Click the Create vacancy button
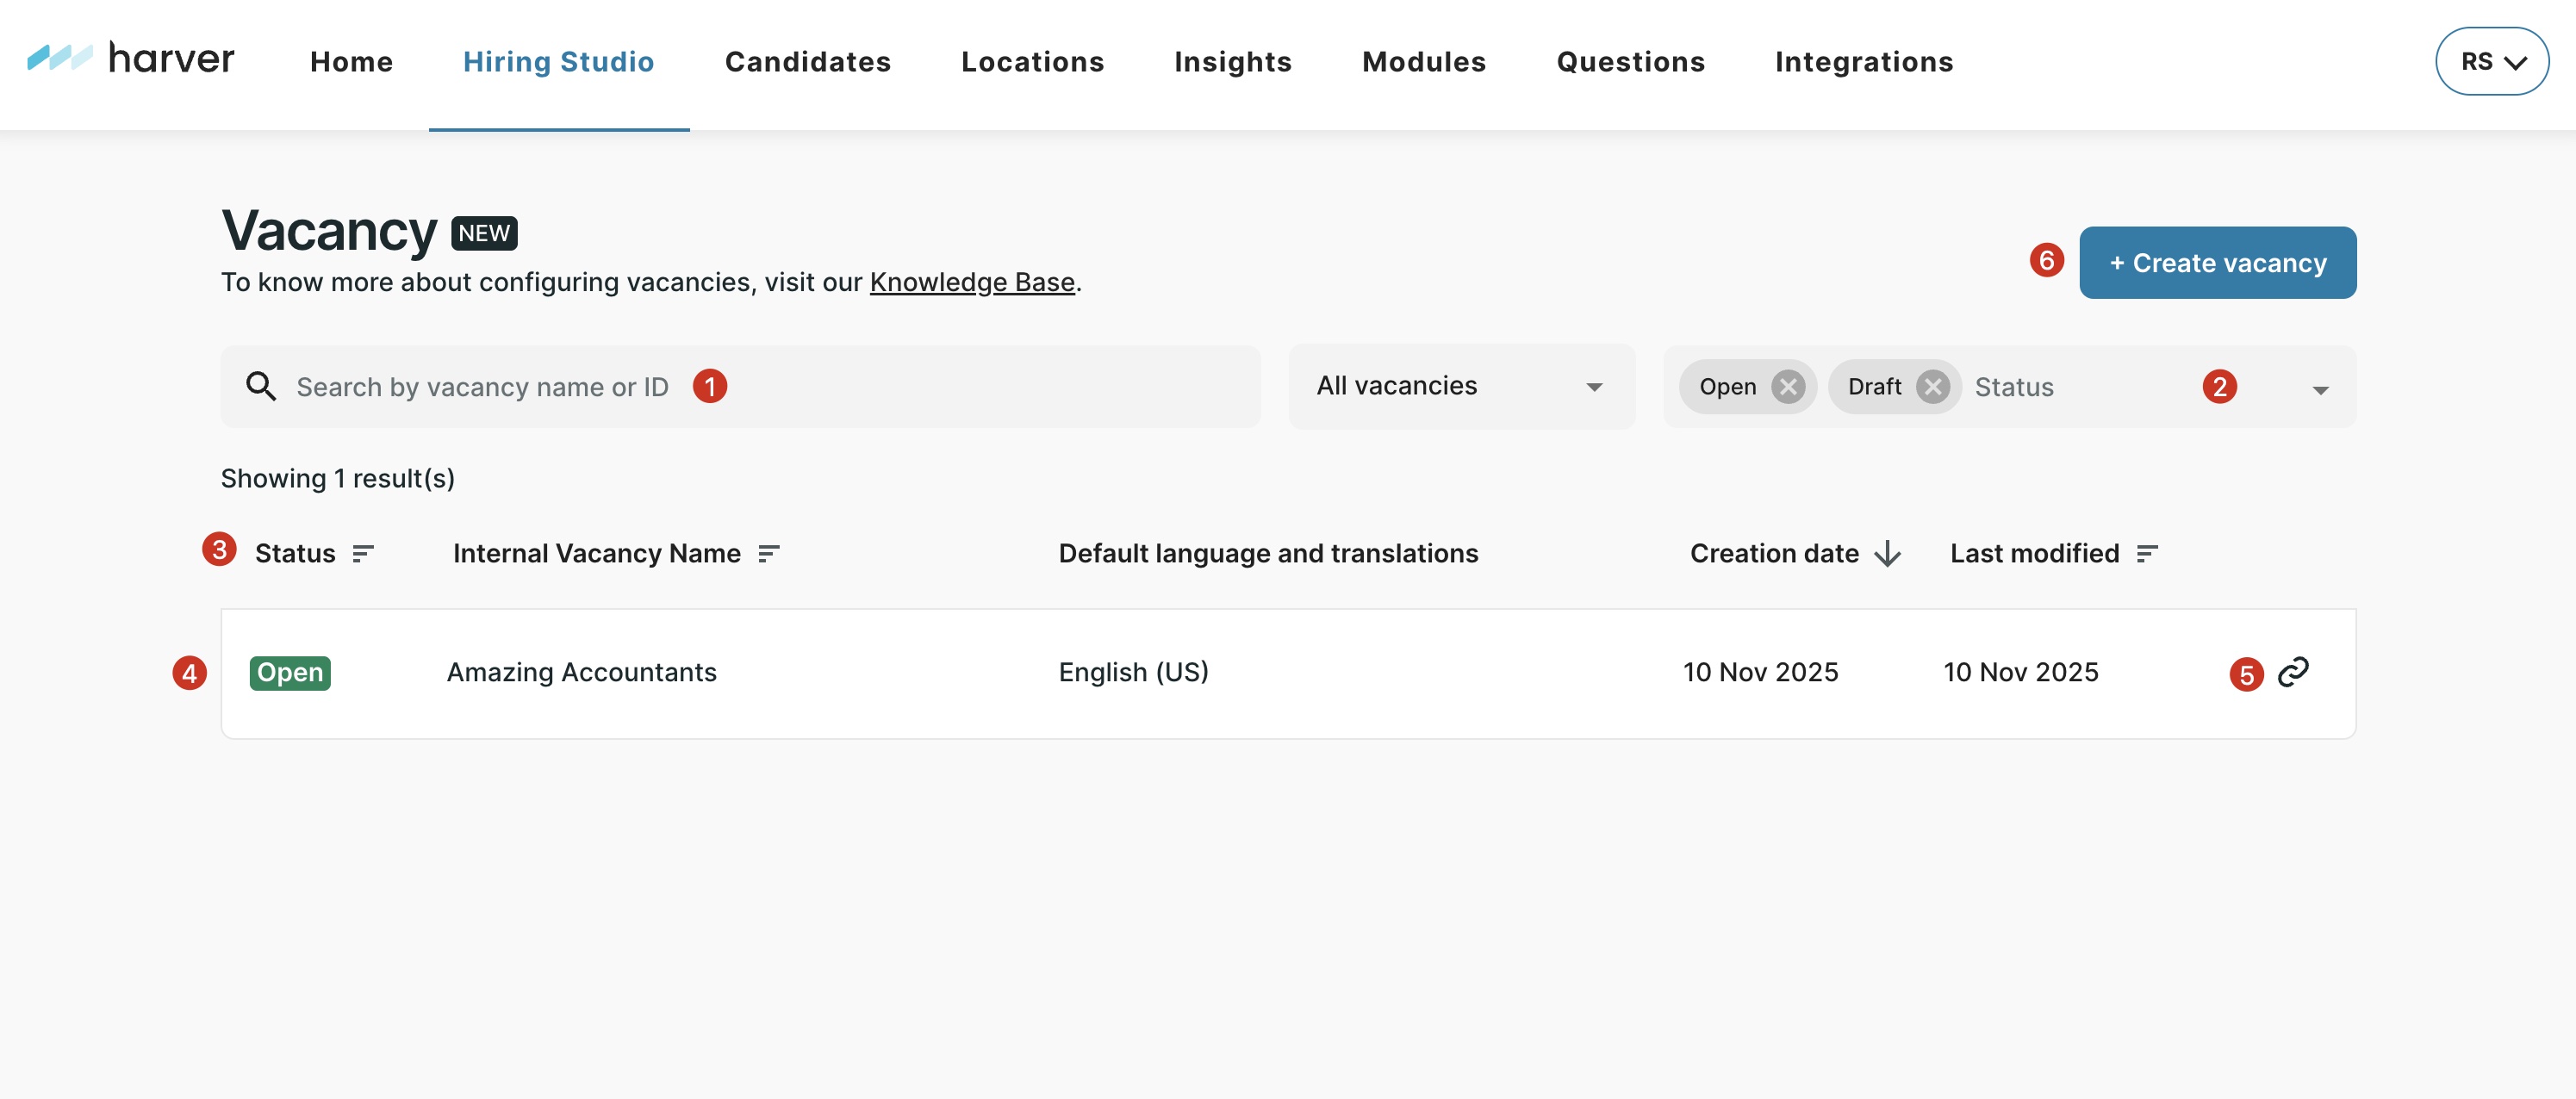The image size is (2576, 1099). 2217,263
